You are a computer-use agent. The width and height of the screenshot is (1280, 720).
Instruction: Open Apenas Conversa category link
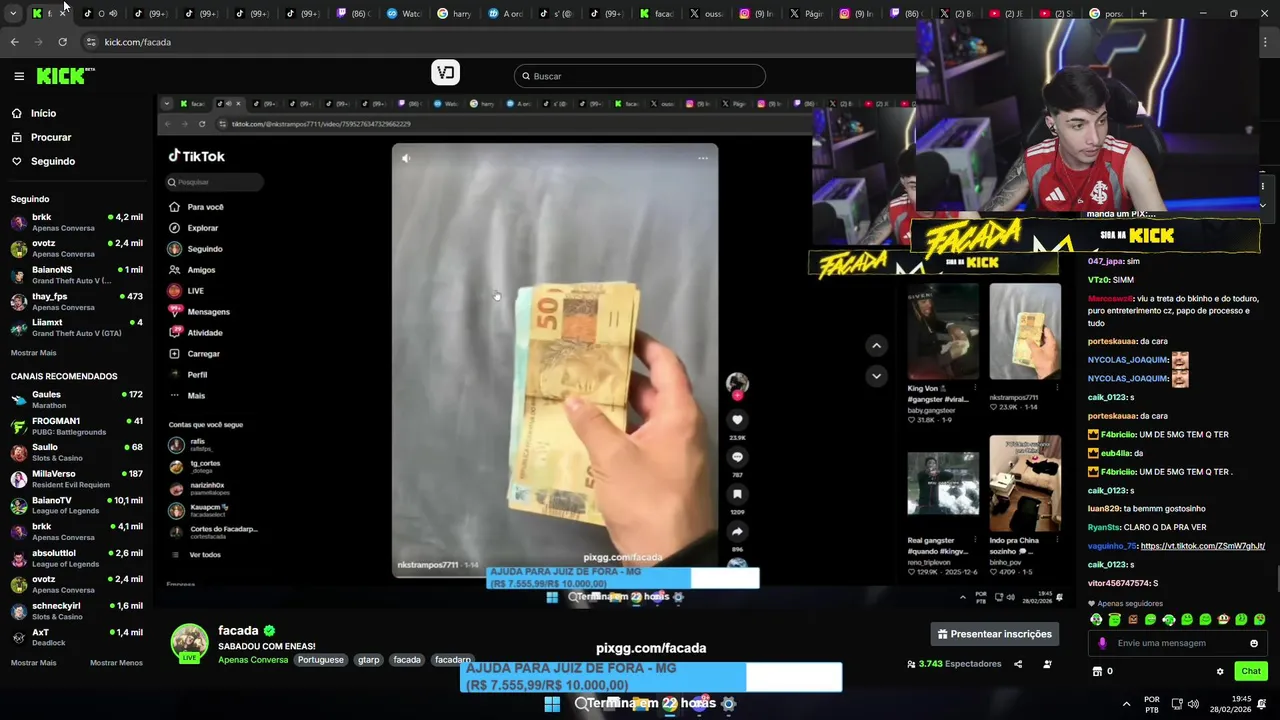pyautogui.click(x=253, y=660)
